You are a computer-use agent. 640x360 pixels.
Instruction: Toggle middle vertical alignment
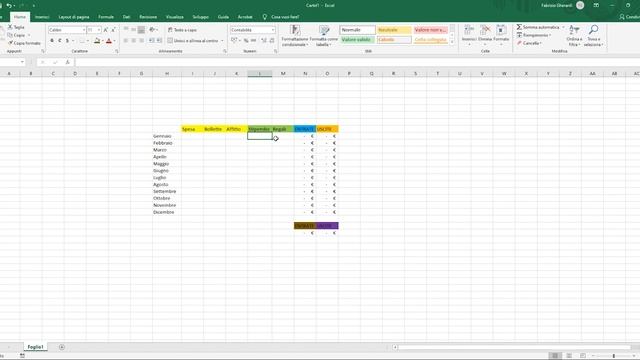[133, 30]
